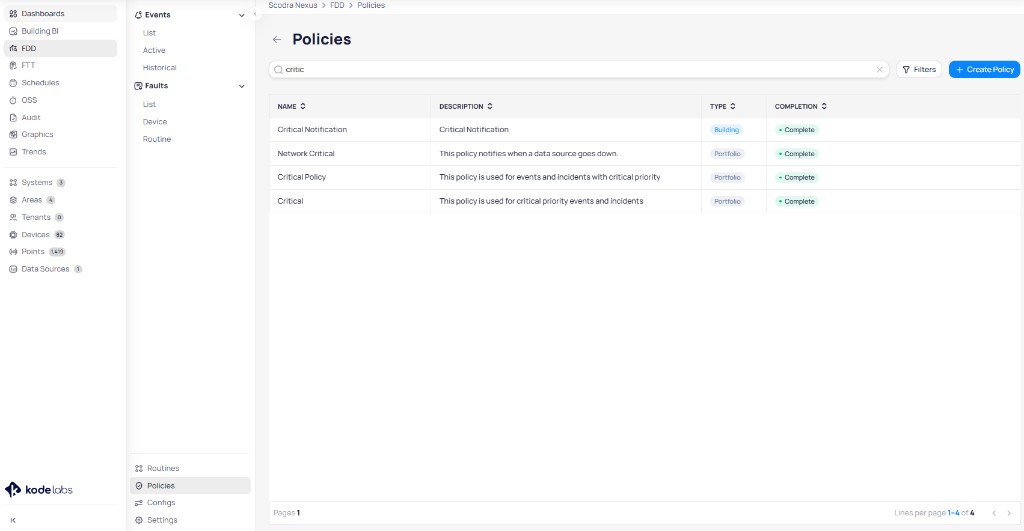The image size is (1024, 531).
Task: Open Settings page
Action: (162, 520)
